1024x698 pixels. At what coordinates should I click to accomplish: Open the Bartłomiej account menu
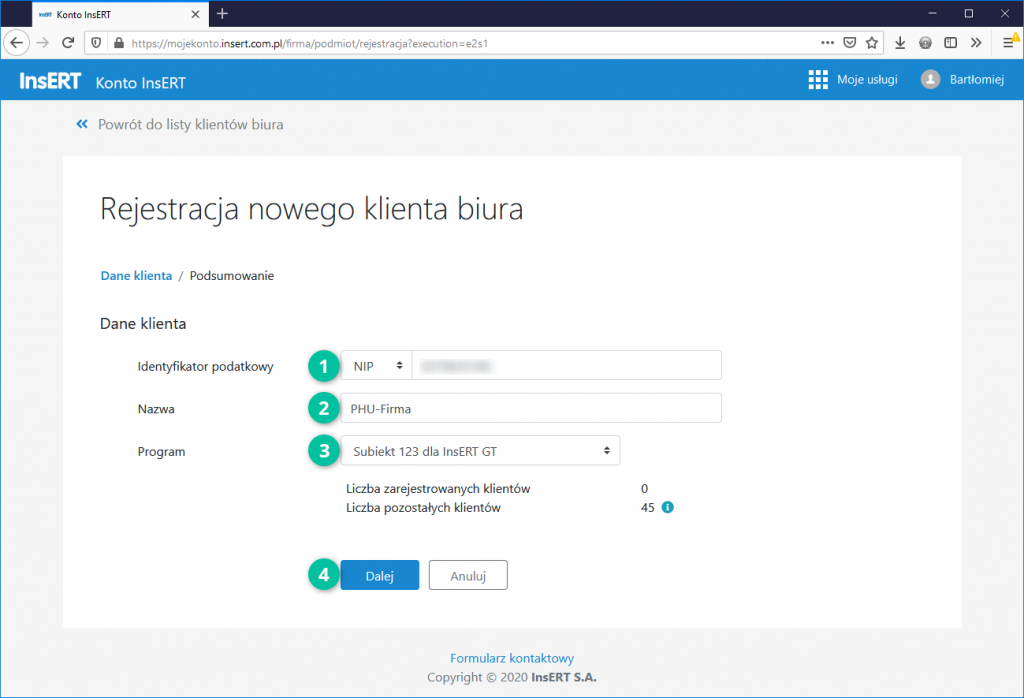(976, 80)
